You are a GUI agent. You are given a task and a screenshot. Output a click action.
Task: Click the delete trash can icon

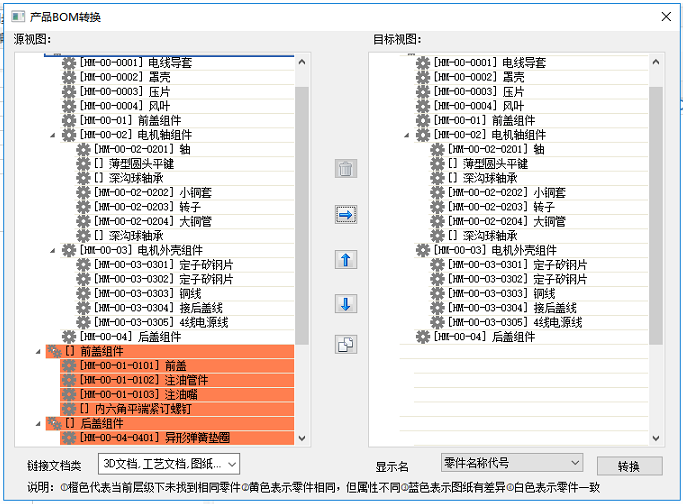tap(346, 169)
